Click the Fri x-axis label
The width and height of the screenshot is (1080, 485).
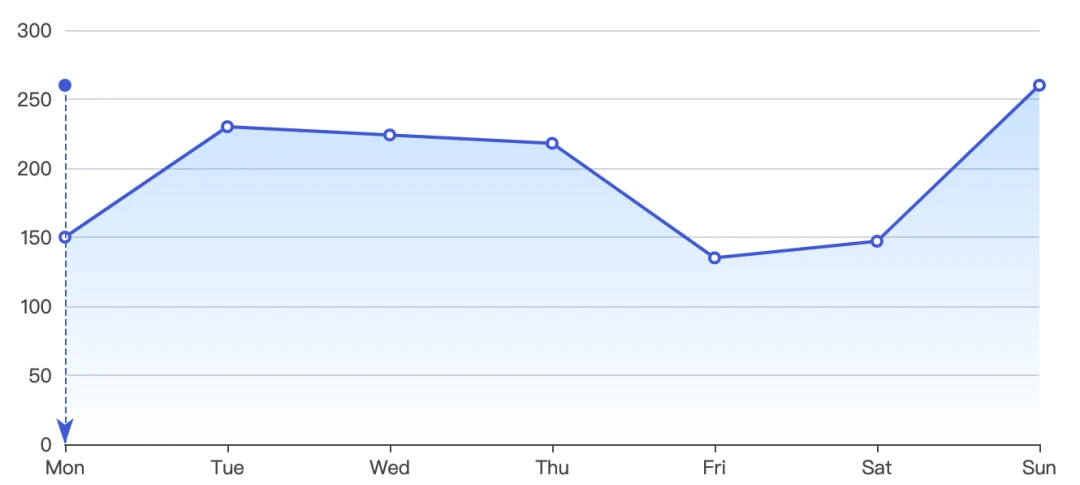pyautogui.click(x=714, y=468)
